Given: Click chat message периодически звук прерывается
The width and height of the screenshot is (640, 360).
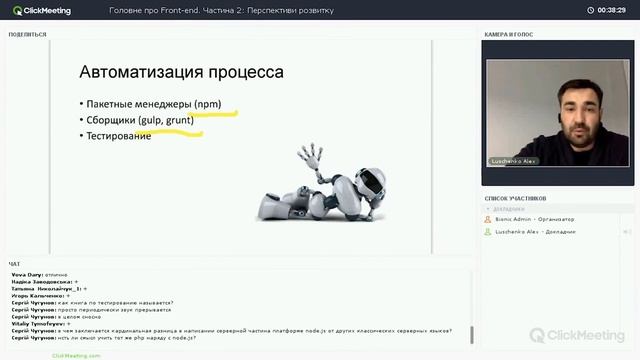Looking at the screenshot, I should pos(91,310).
